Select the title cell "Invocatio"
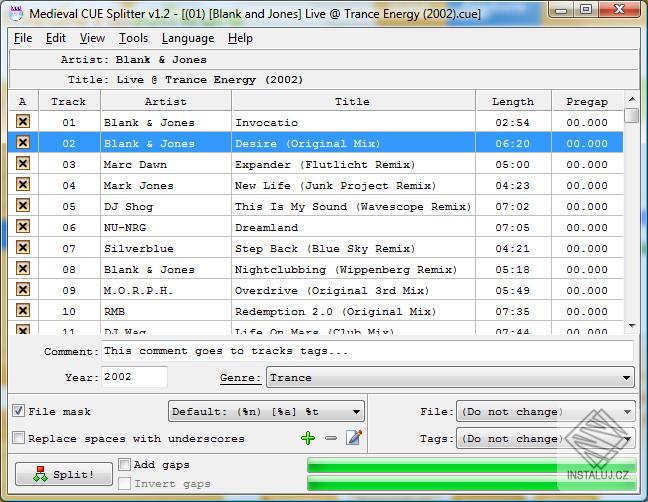The width and height of the screenshot is (648, 502). (x=353, y=122)
